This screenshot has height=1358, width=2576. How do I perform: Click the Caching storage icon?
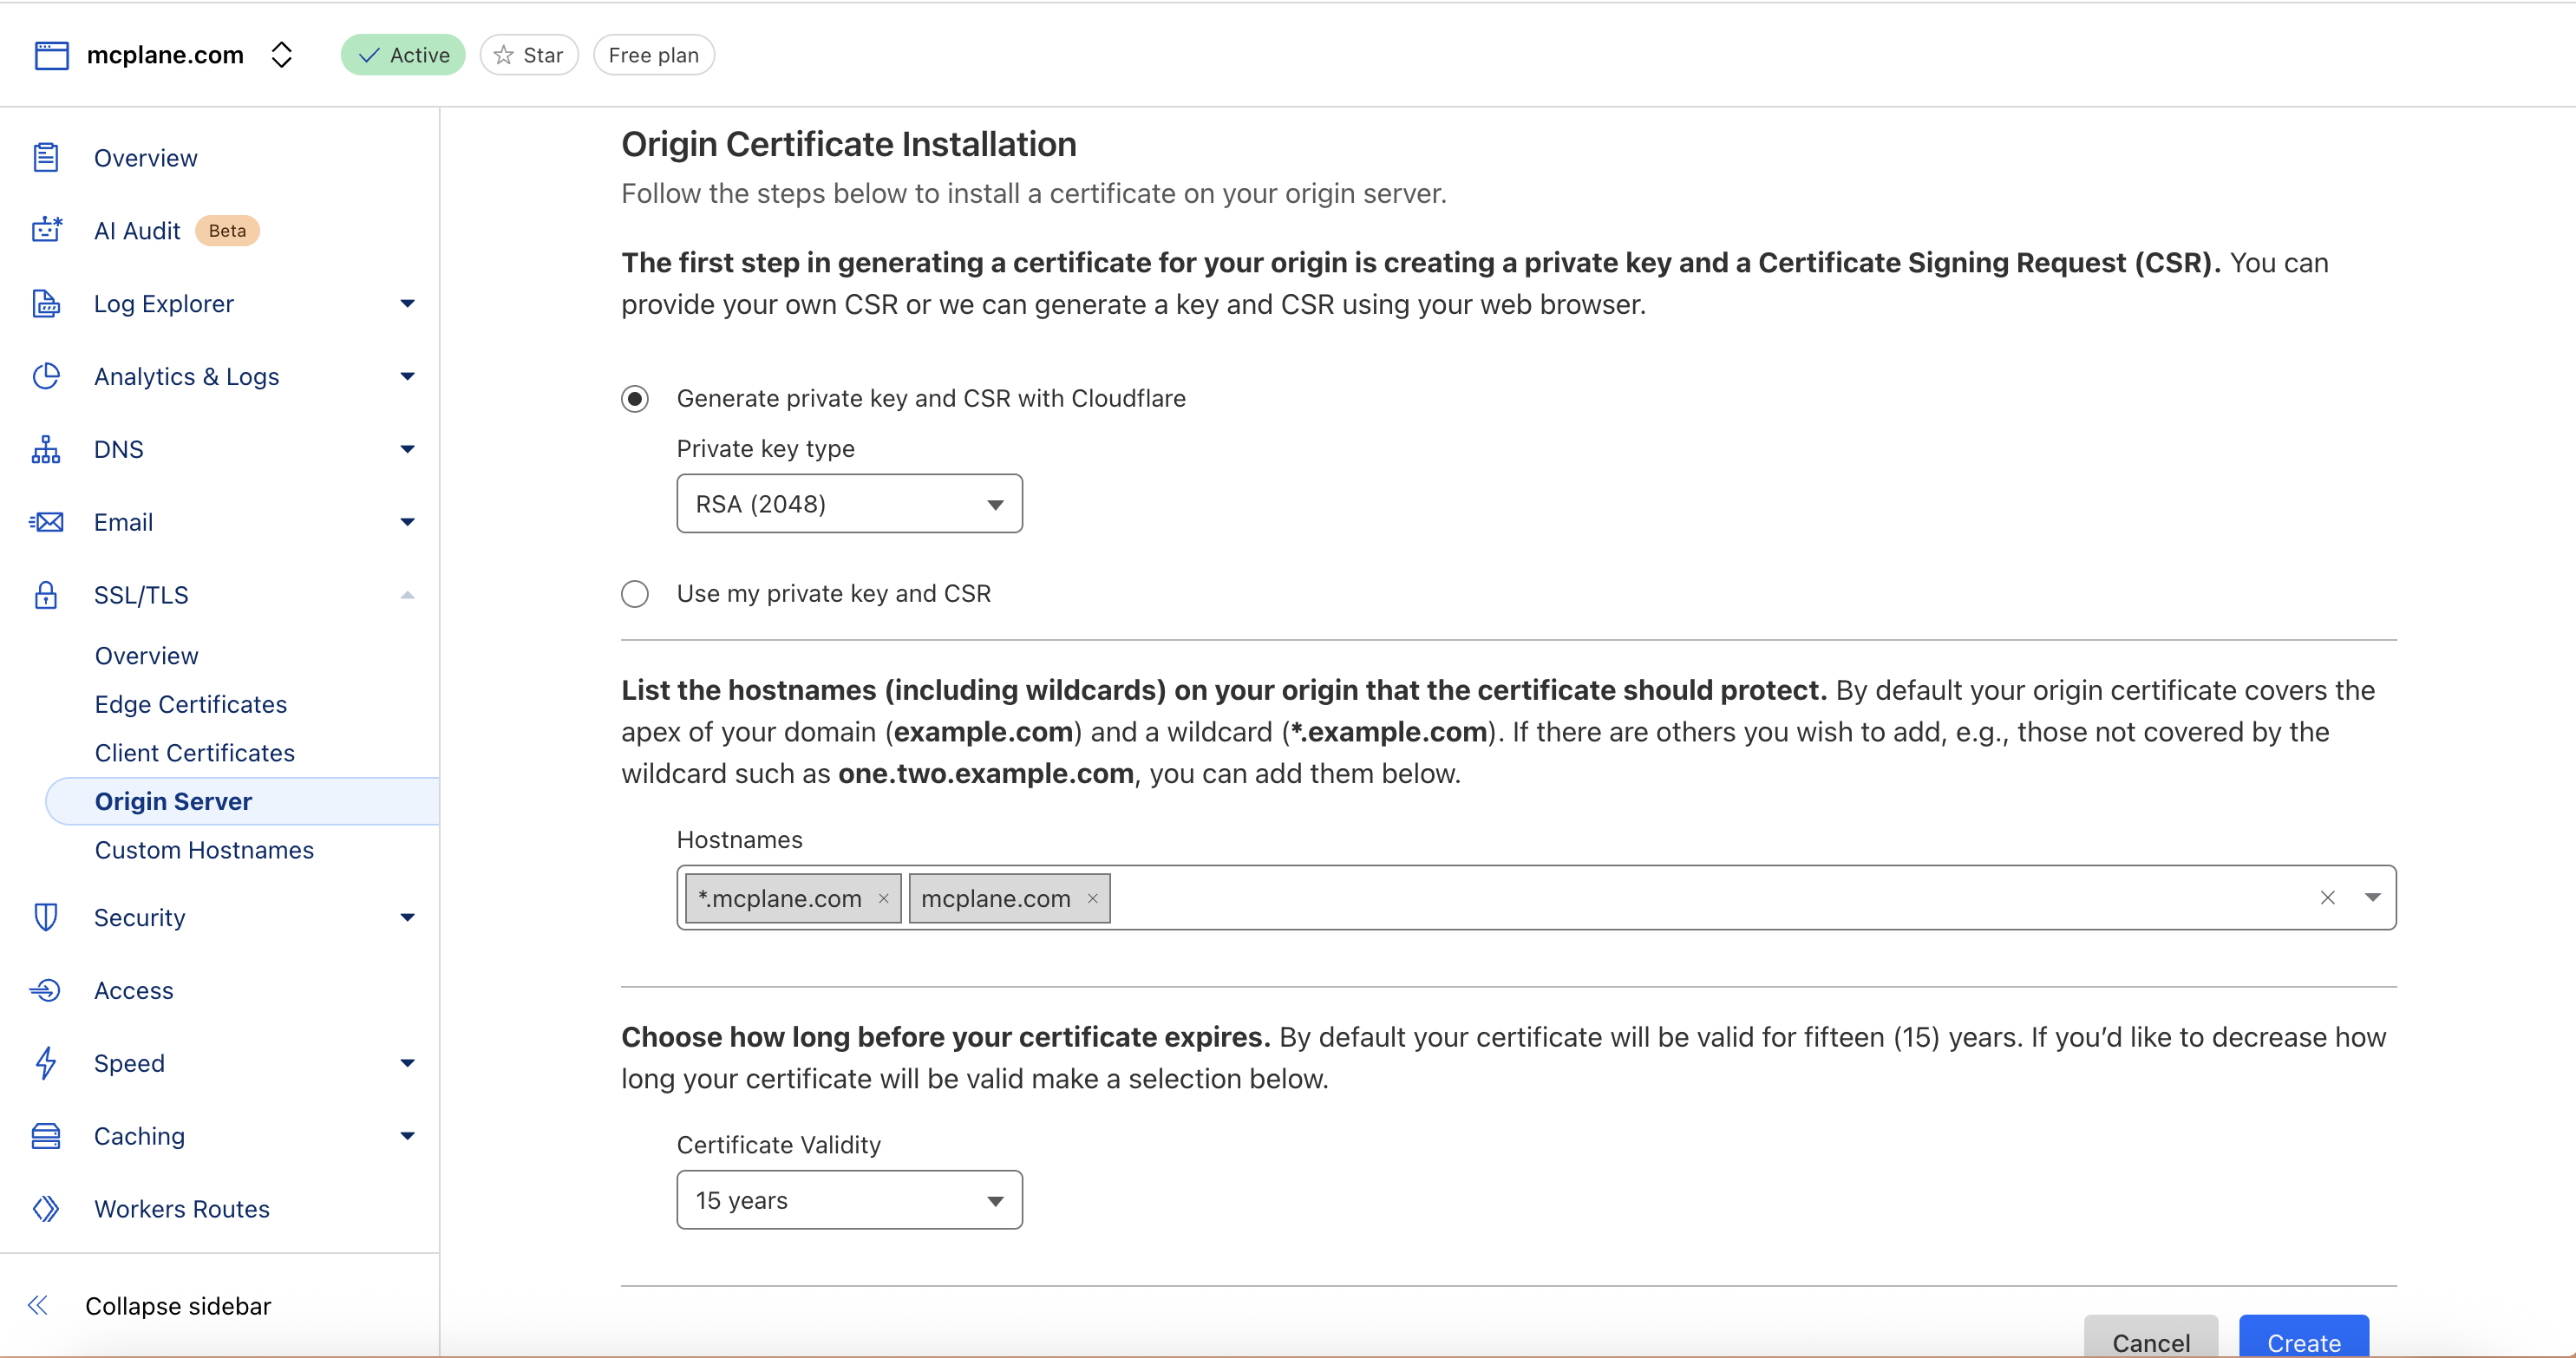pos(46,1137)
